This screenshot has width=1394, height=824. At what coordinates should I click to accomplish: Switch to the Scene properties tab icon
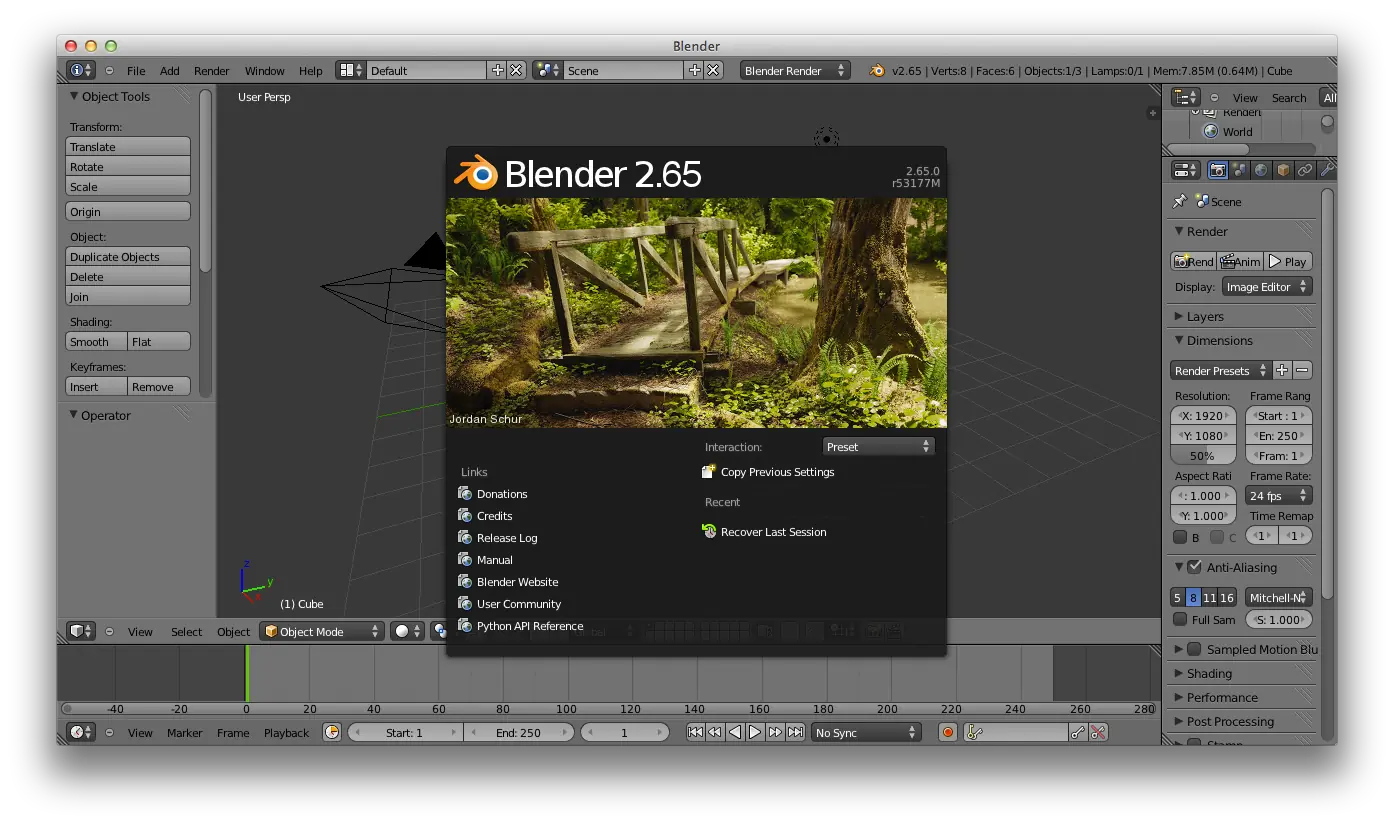tap(1239, 171)
